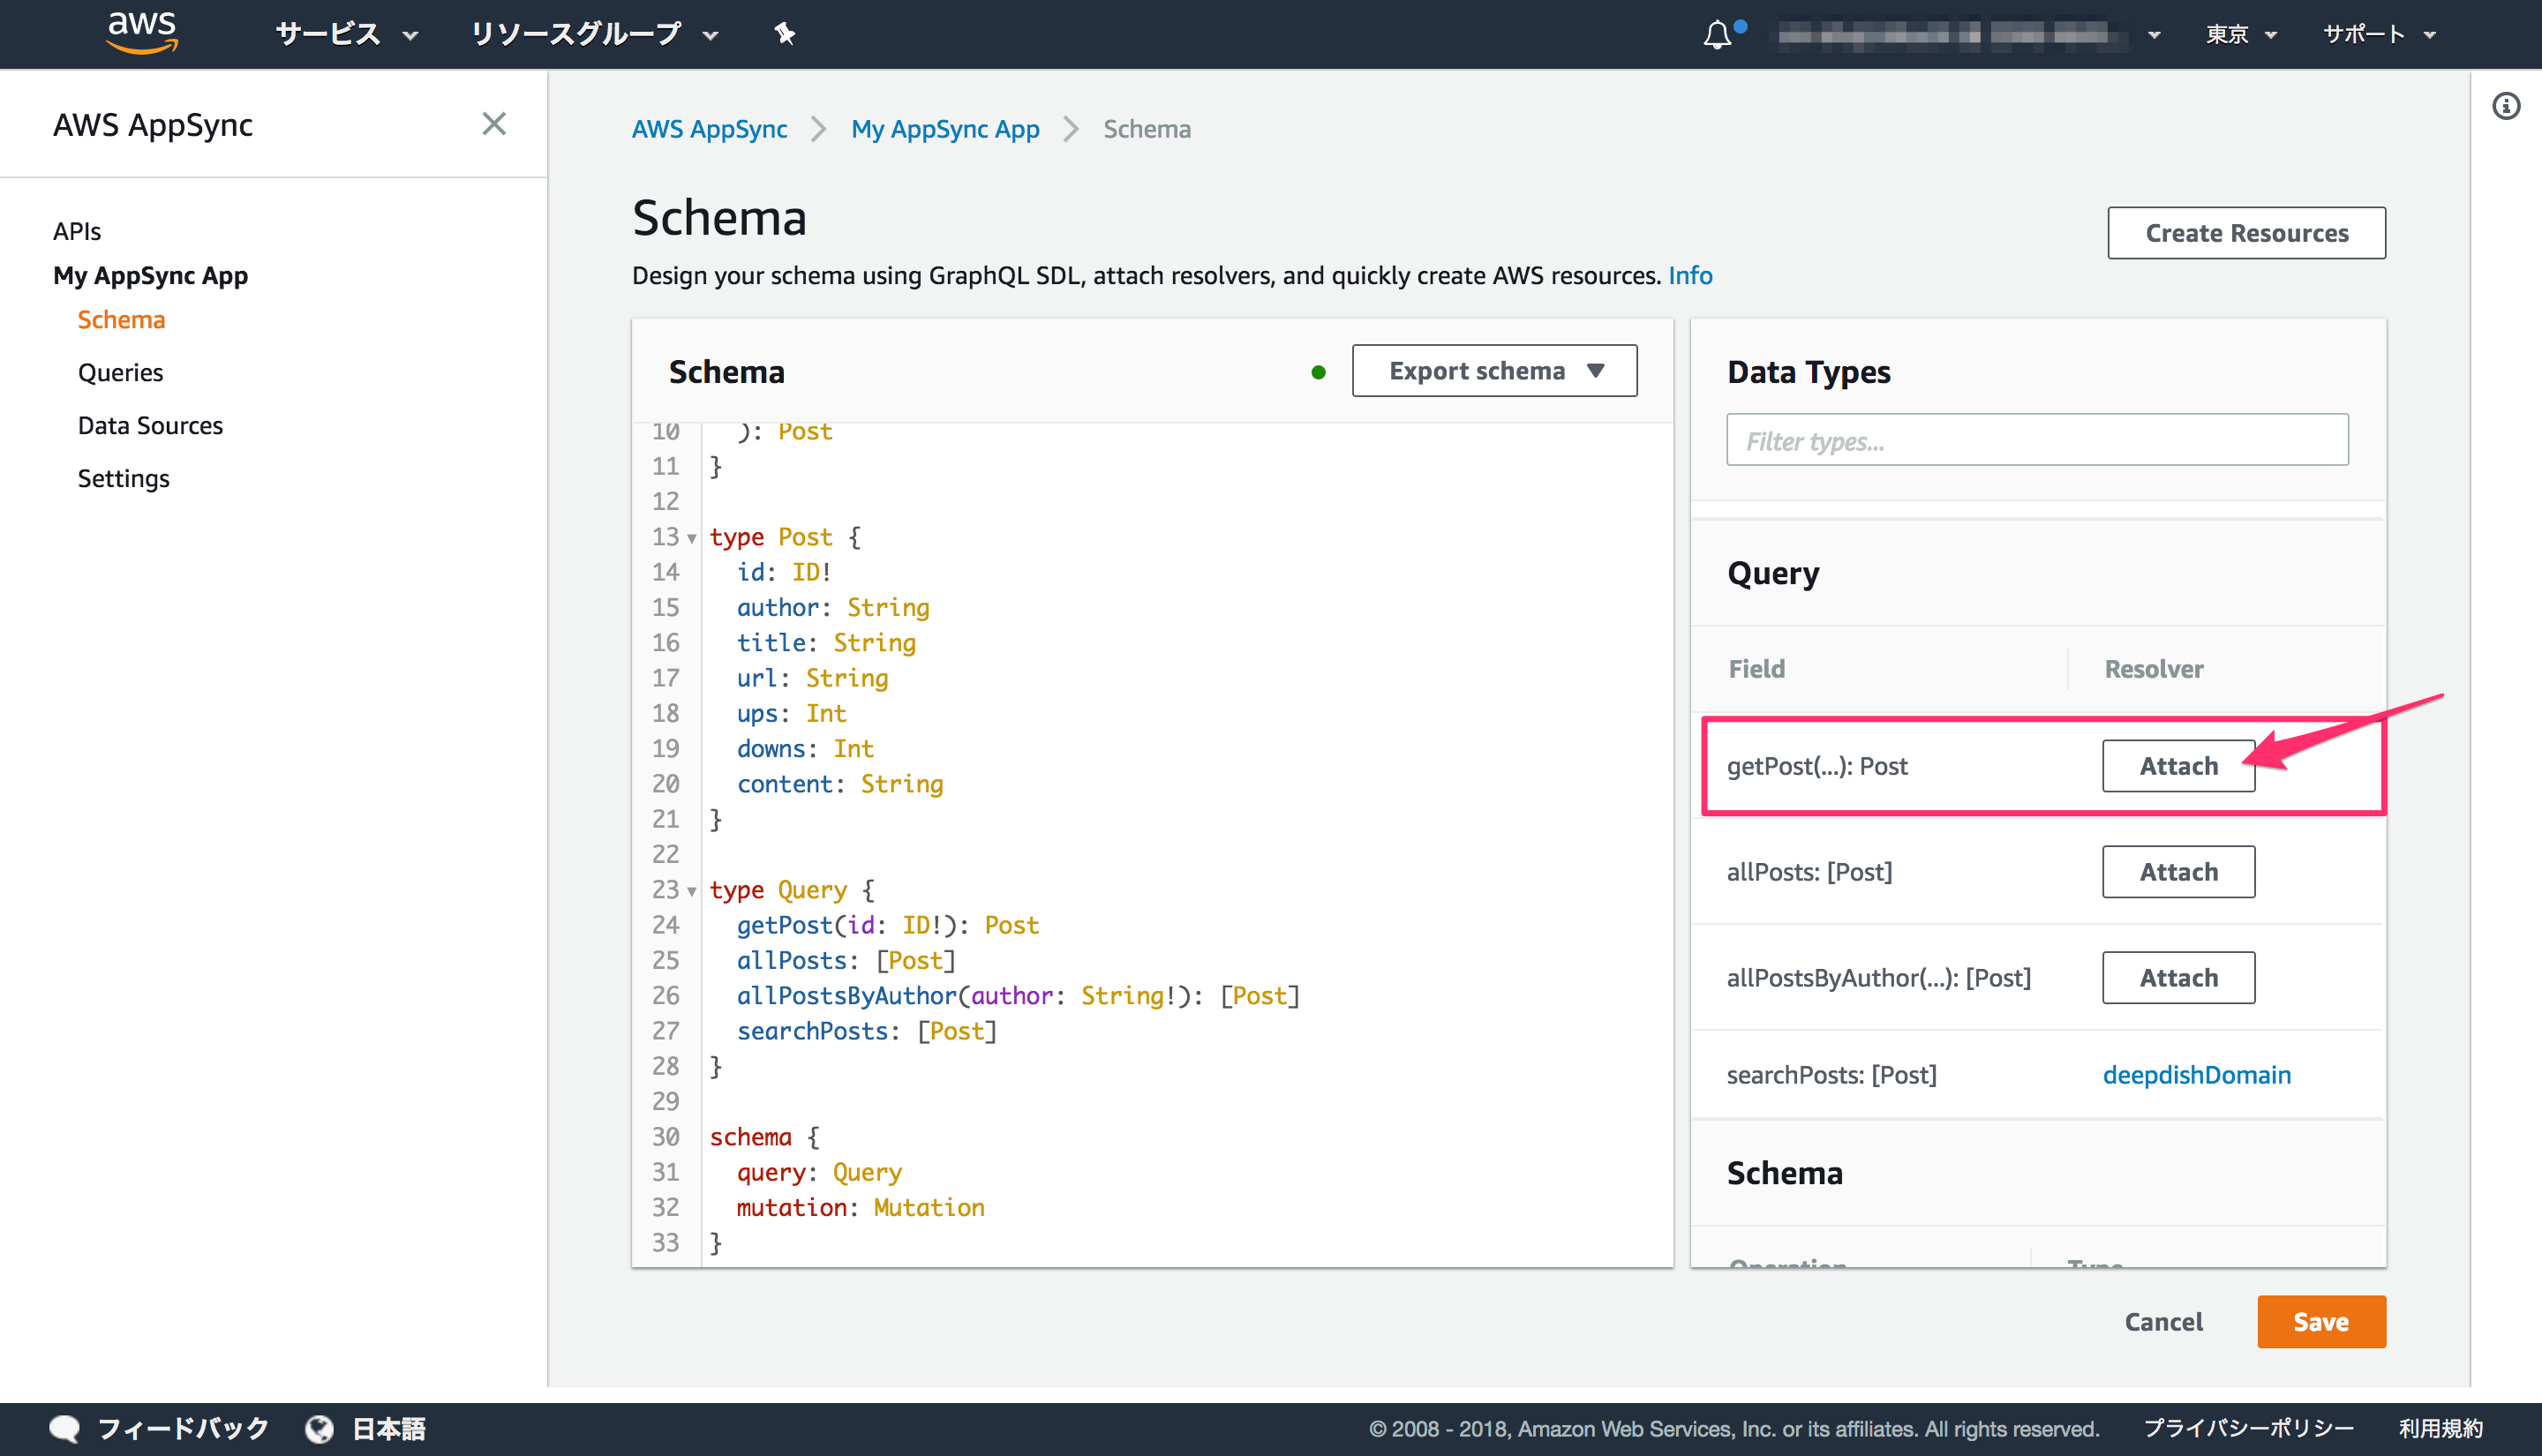Attach a resolver to allPostsByAuthor
This screenshot has height=1456, width=2542.
[x=2178, y=978]
